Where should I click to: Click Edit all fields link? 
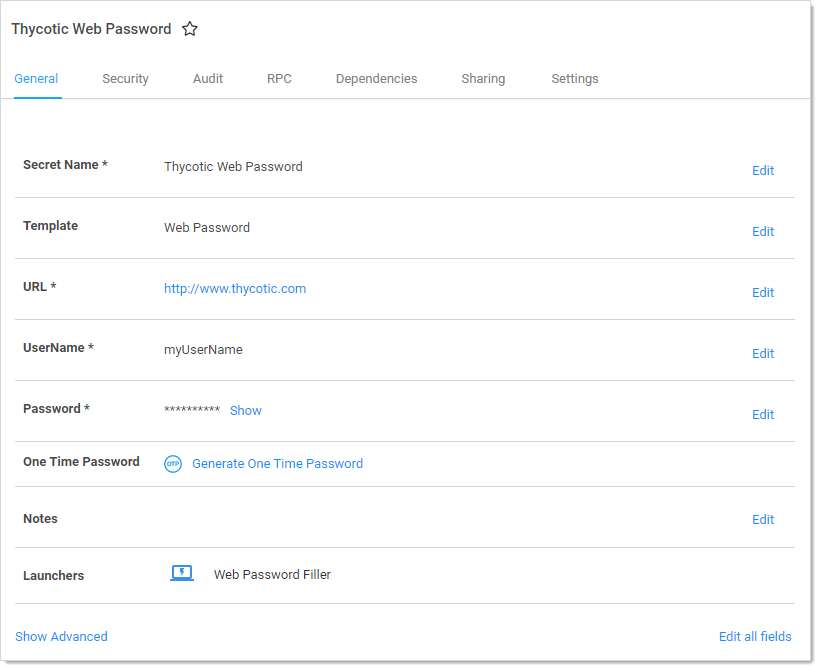pyautogui.click(x=755, y=637)
